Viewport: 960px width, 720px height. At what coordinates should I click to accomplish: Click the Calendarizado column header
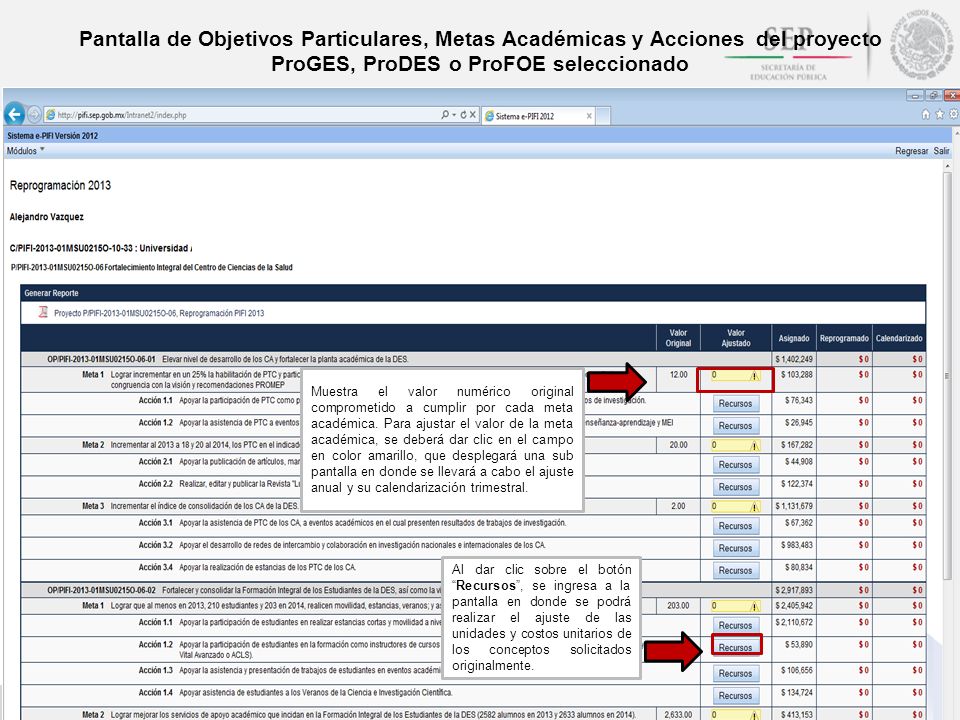899,338
